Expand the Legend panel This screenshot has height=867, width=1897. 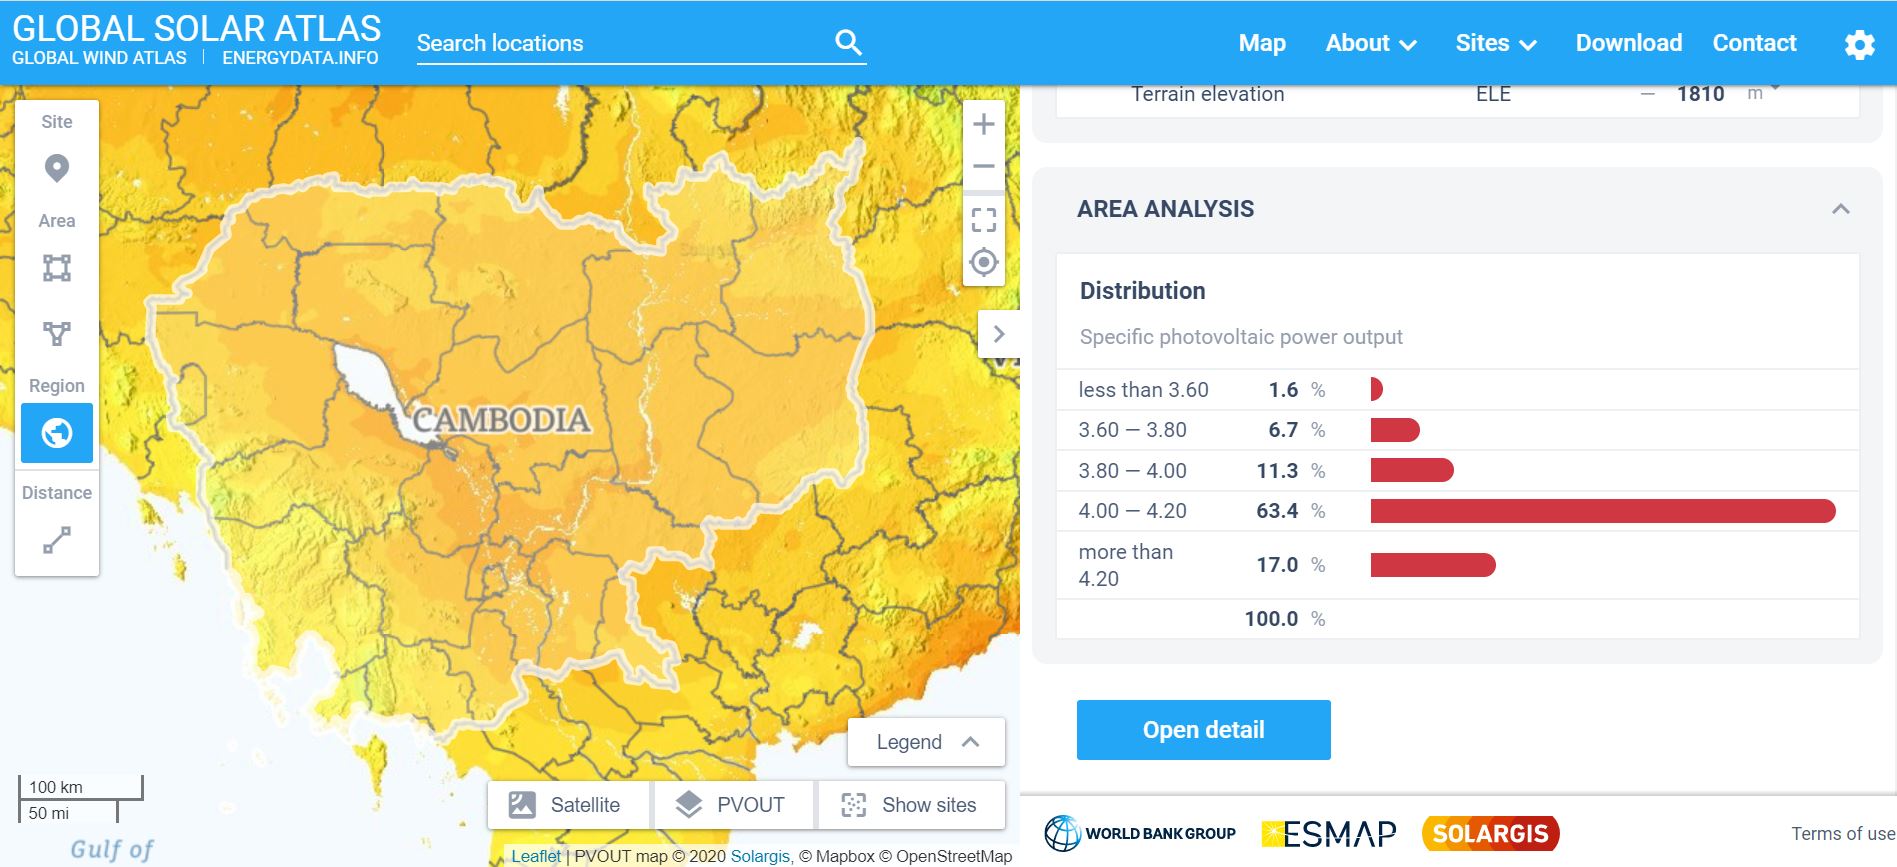coord(926,742)
